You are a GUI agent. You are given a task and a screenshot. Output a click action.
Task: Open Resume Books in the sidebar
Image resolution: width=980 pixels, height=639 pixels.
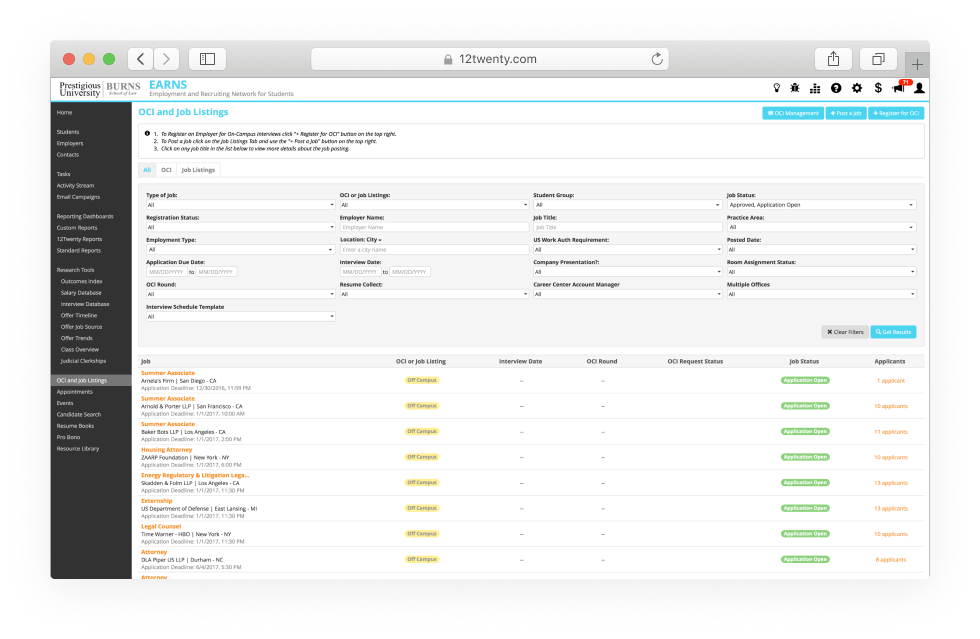coord(76,426)
